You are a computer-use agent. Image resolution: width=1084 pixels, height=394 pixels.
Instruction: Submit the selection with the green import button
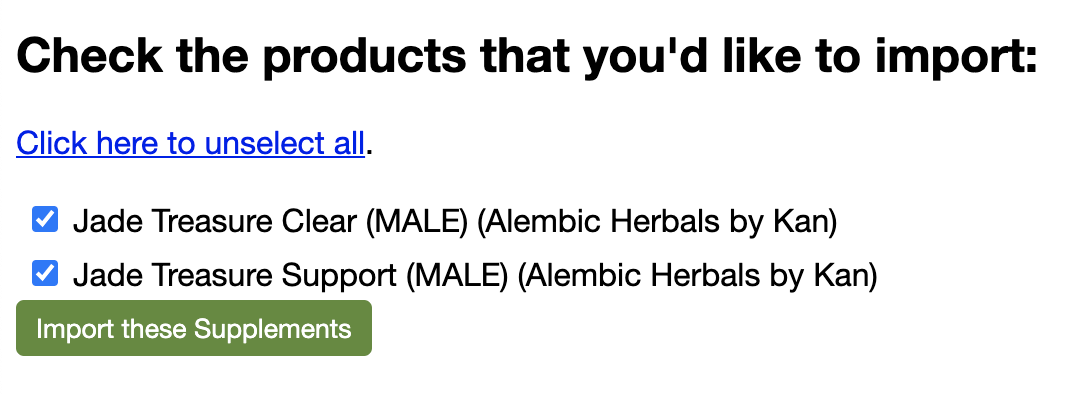tap(194, 328)
